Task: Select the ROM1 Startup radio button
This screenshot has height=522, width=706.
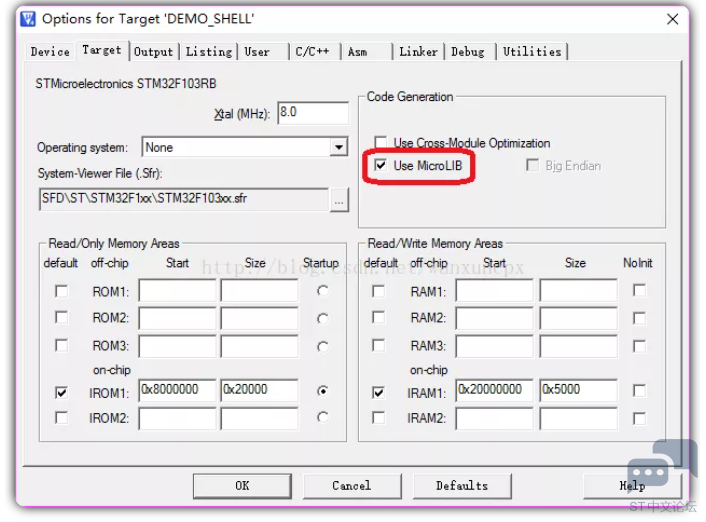Action: [321, 291]
